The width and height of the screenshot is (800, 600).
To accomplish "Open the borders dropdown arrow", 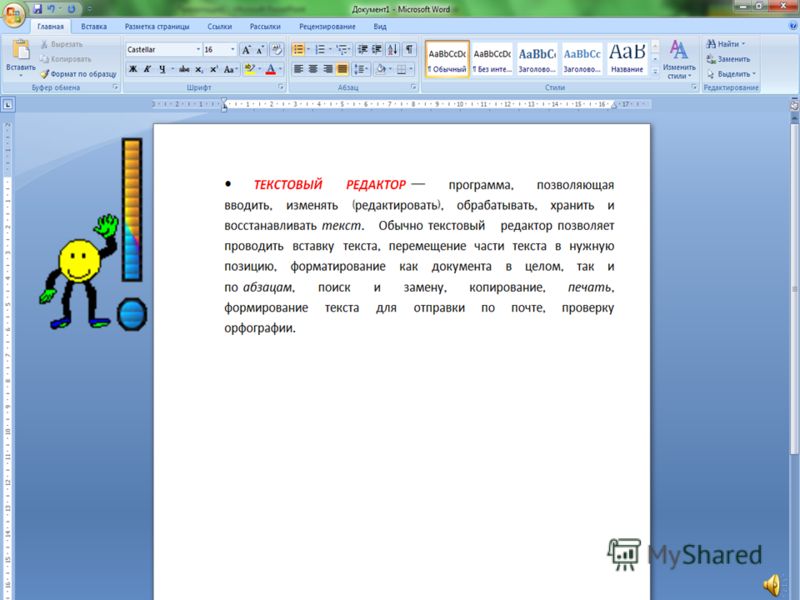I will pyautogui.click(x=411, y=69).
